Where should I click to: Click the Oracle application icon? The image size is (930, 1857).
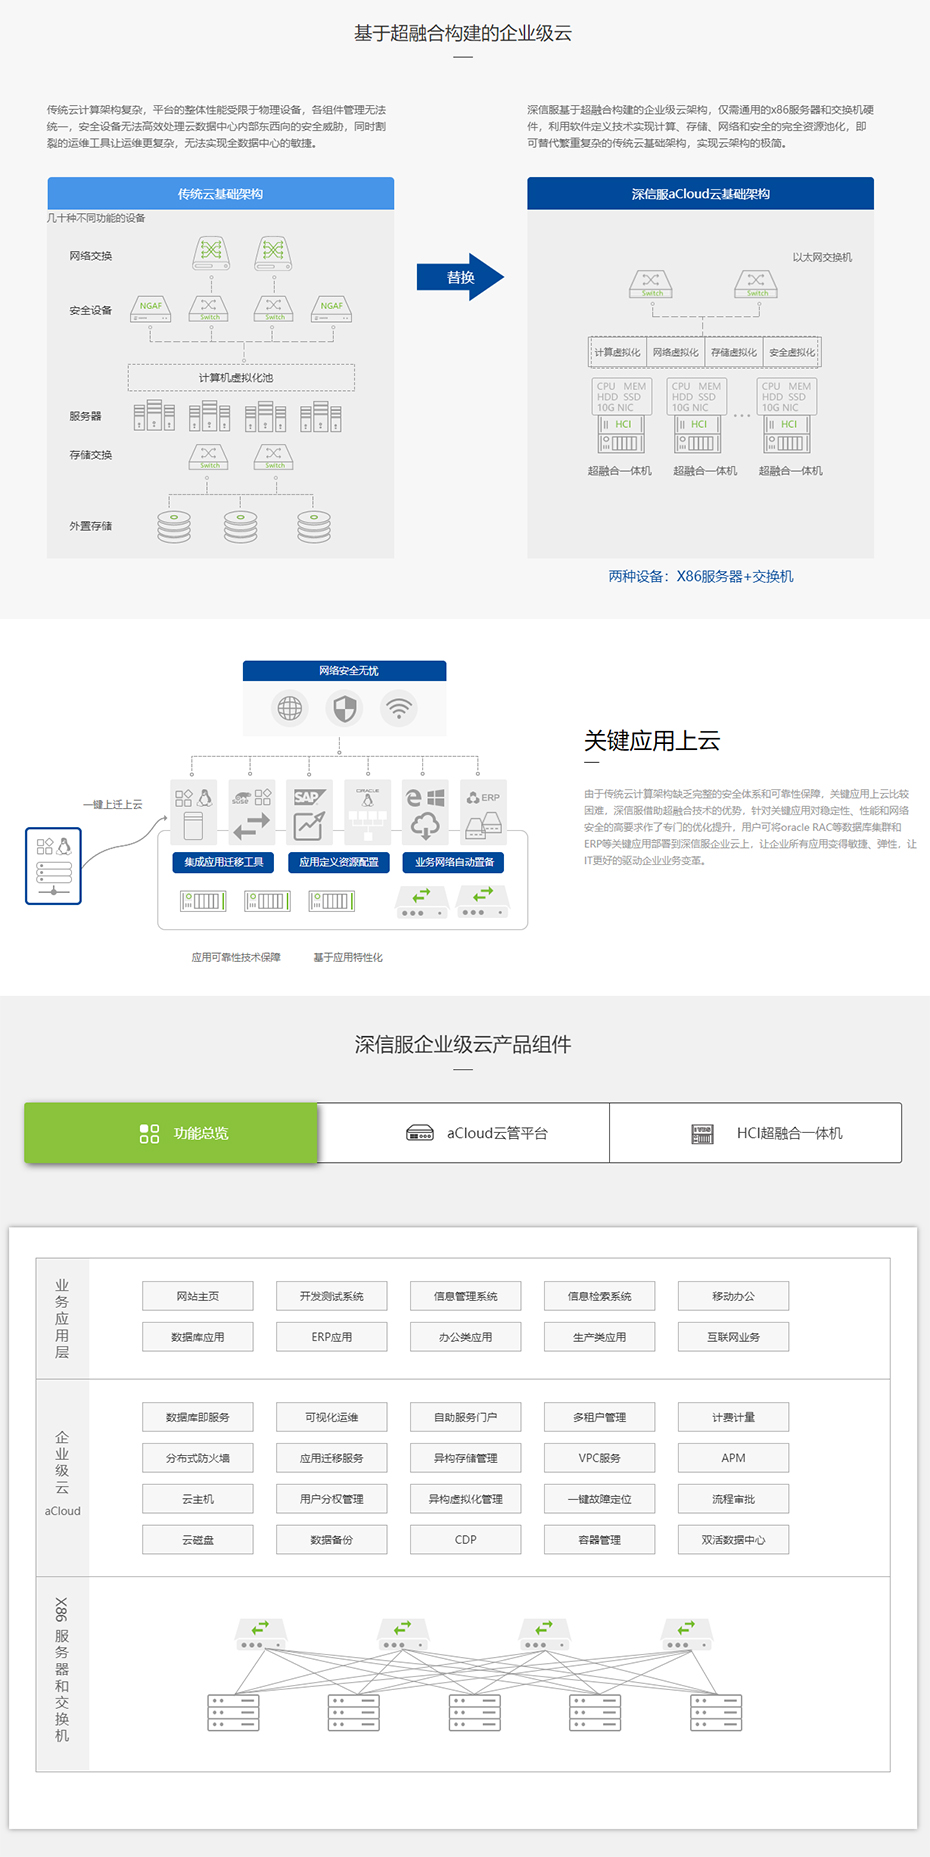[367, 812]
